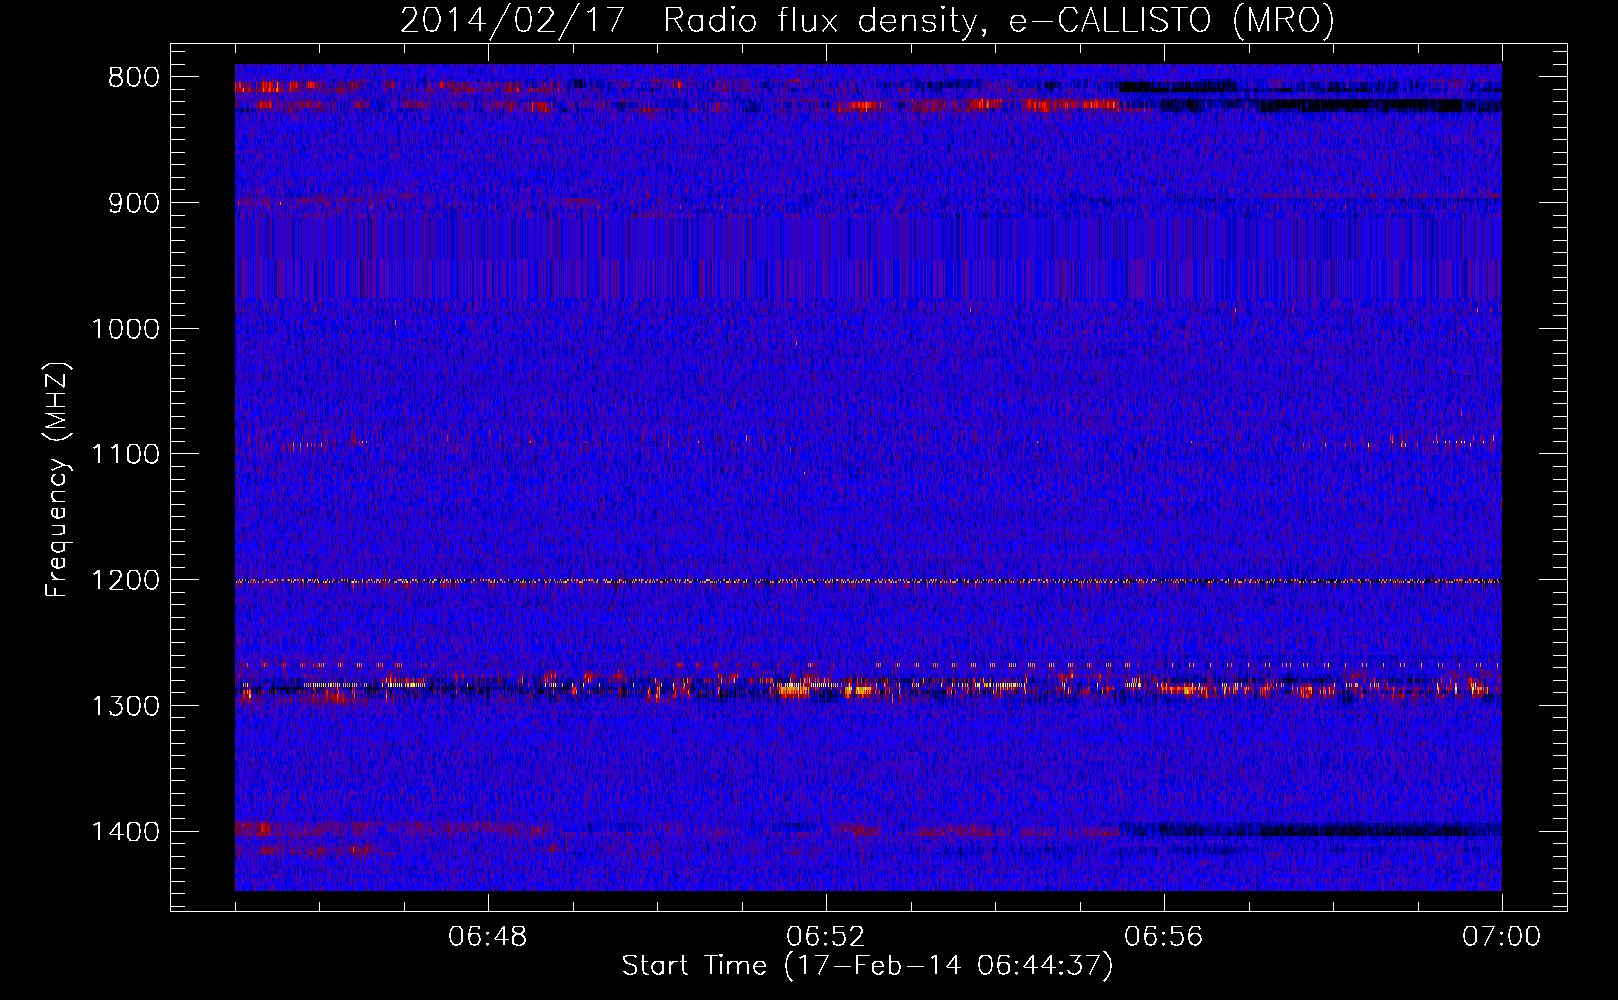The image size is (1618, 1000).
Task: Click the "Frequency (MHZ)" y-axis label
Action: 57,480
